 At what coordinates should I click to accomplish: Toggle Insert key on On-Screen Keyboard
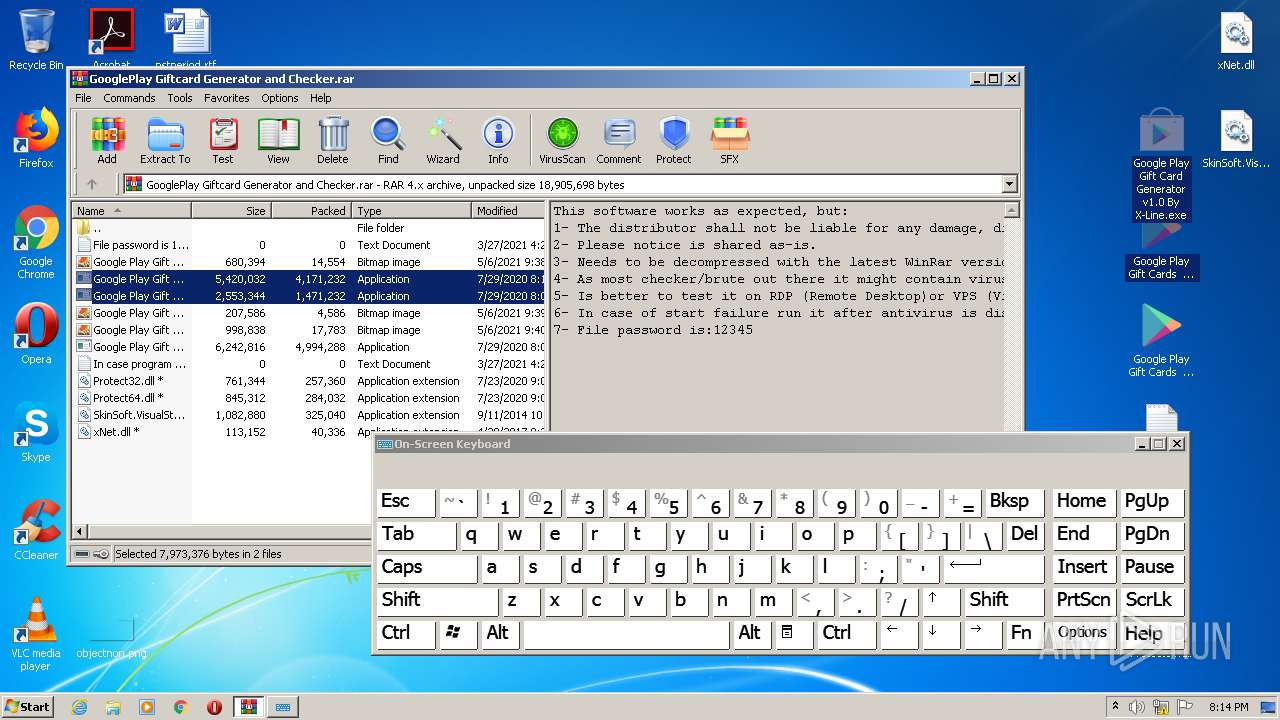[1084, 568]
